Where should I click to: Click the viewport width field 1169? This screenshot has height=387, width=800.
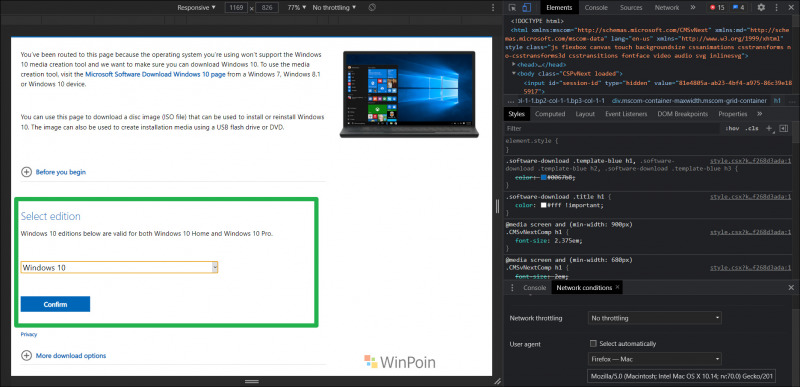point(236,8)
